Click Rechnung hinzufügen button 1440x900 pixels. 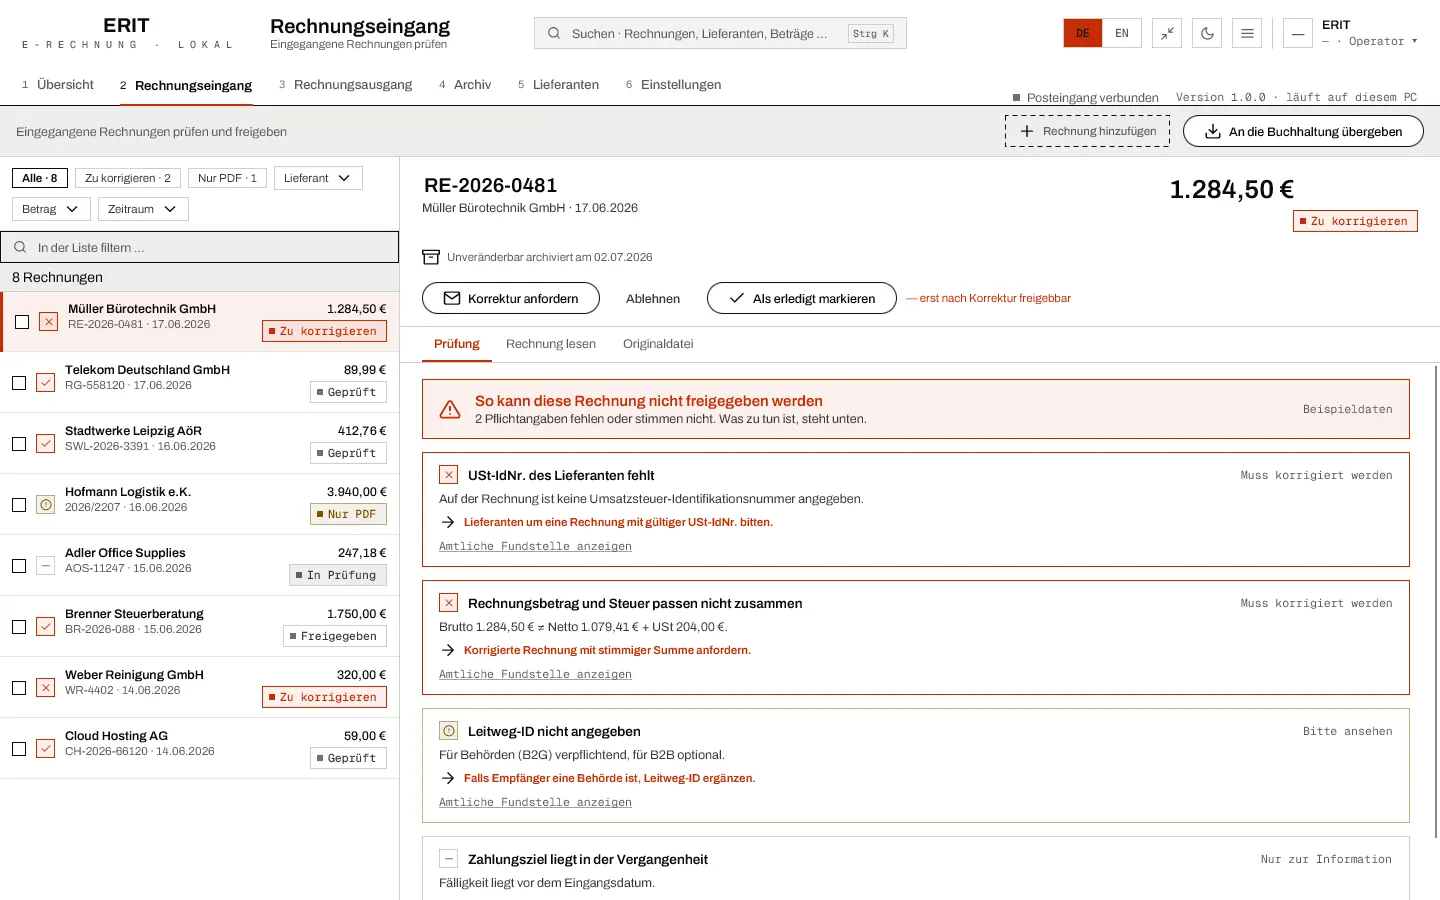tap(1087, 131)
